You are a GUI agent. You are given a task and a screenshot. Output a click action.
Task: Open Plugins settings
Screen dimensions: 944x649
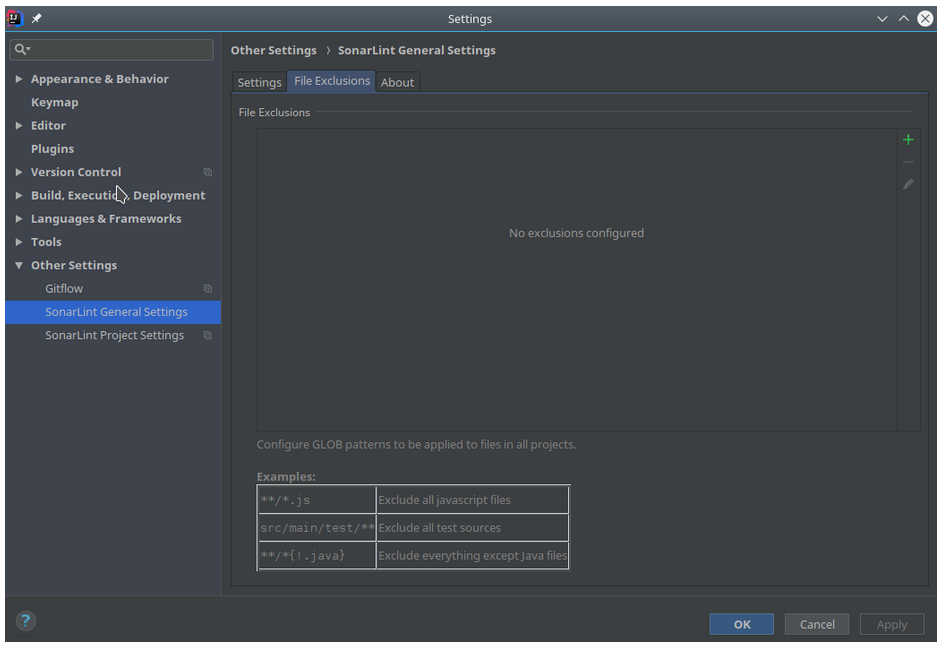(52, 149)
